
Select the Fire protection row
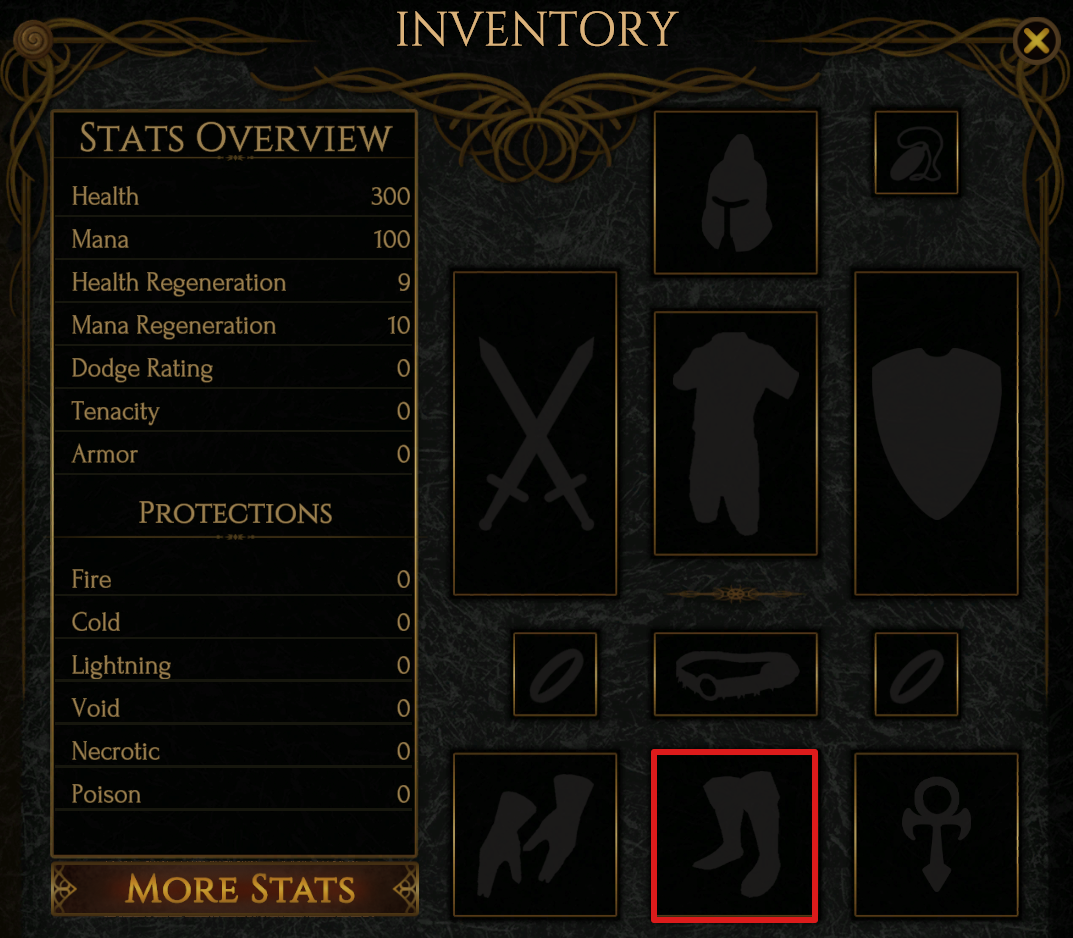click(x=235, y=579)
